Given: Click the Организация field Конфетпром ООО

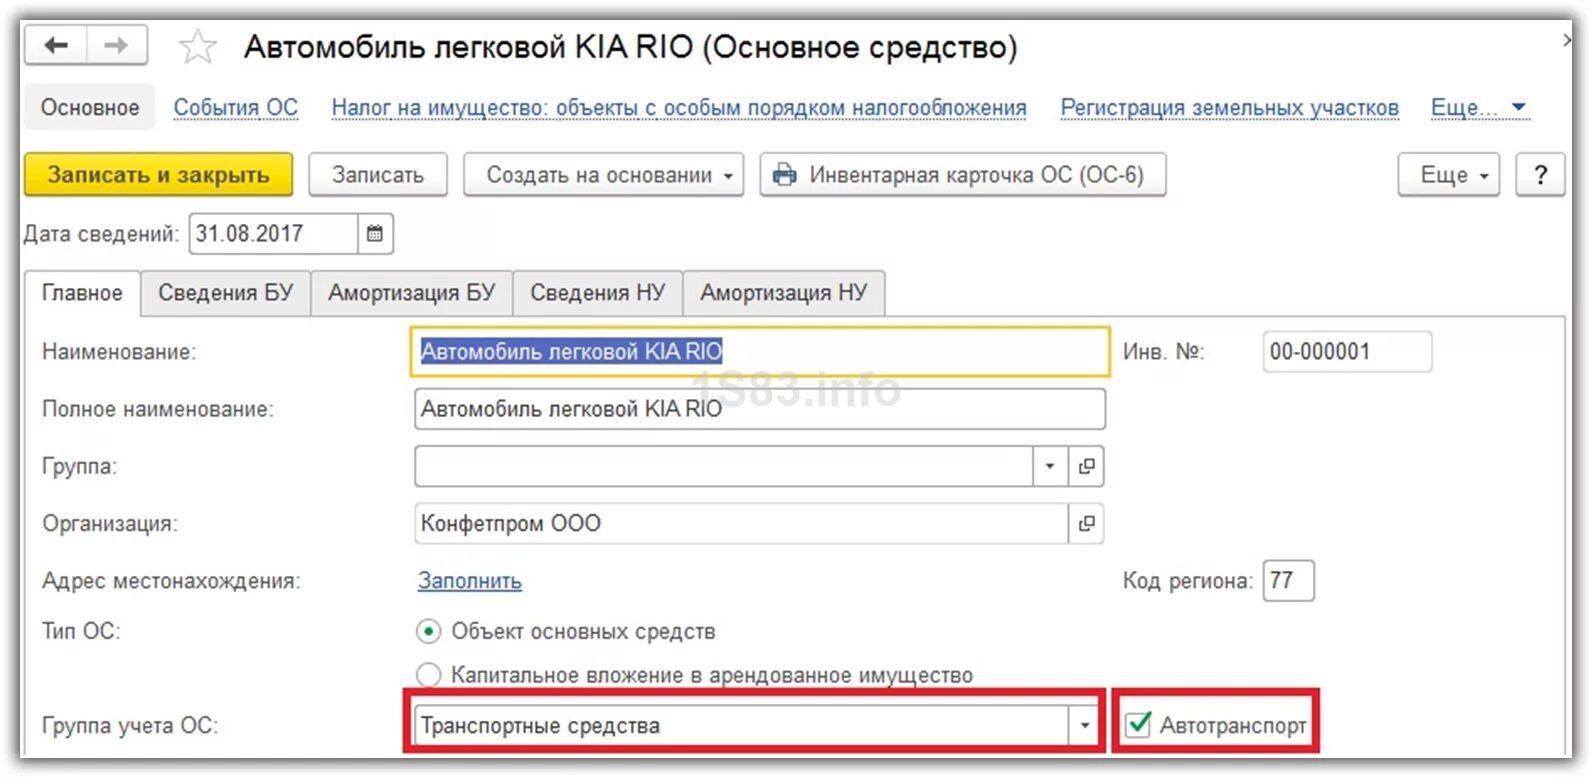Looking at the screenshot, I should coord(741,523).
